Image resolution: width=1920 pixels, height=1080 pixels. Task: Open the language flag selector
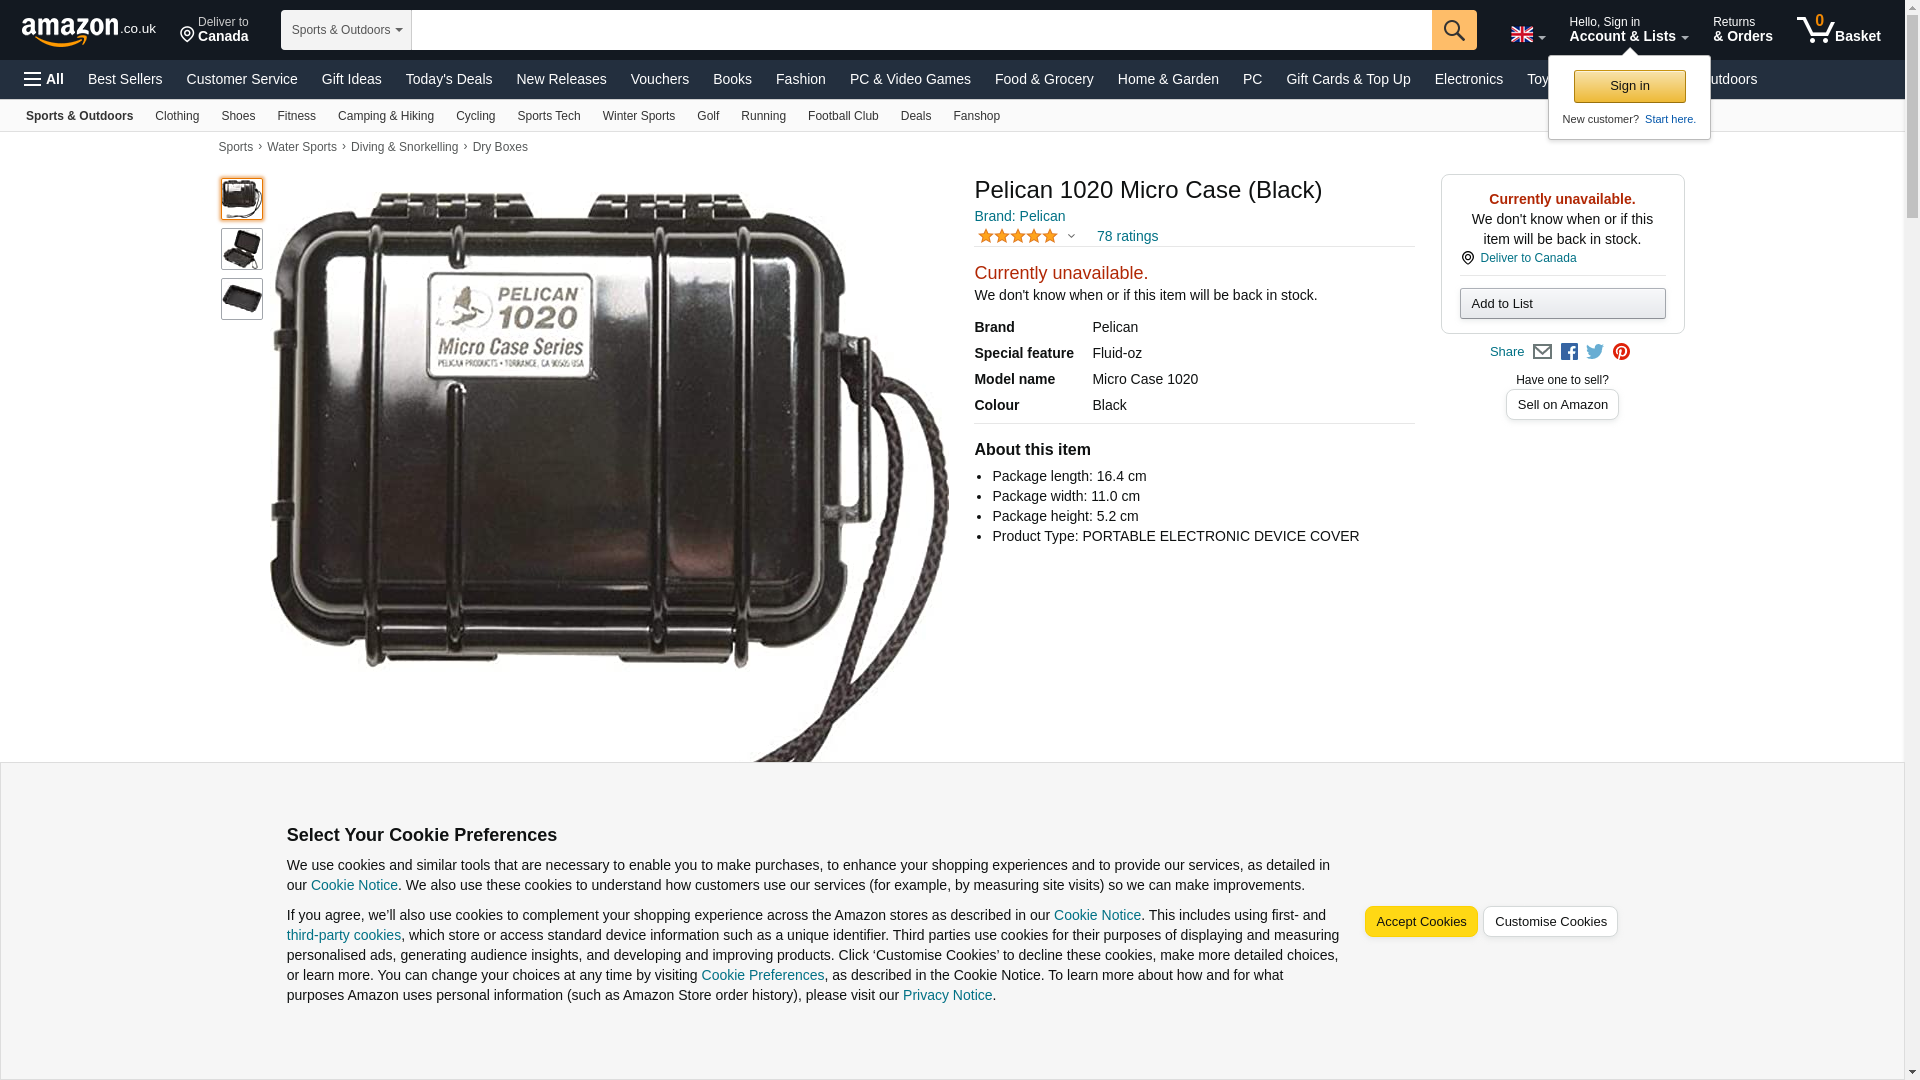1527,35
